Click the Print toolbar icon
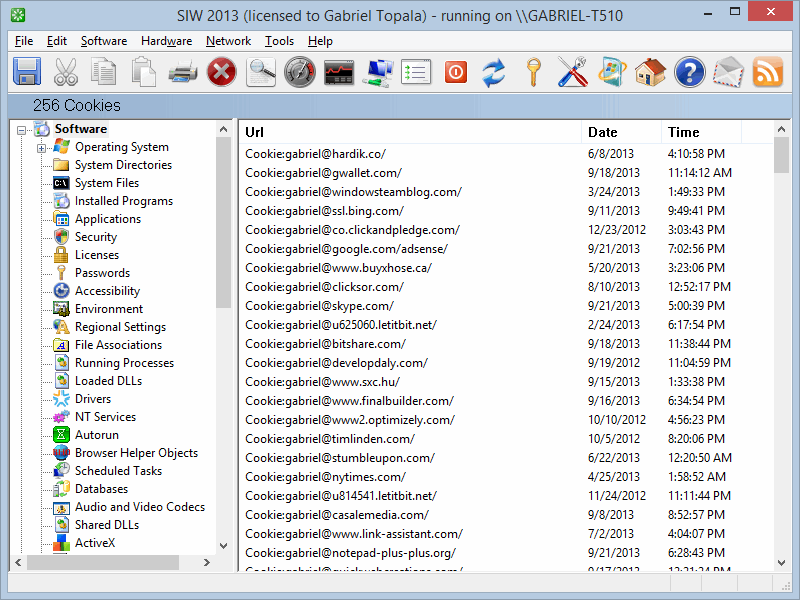Screen dimensions: 800x600 pos(182,72)
